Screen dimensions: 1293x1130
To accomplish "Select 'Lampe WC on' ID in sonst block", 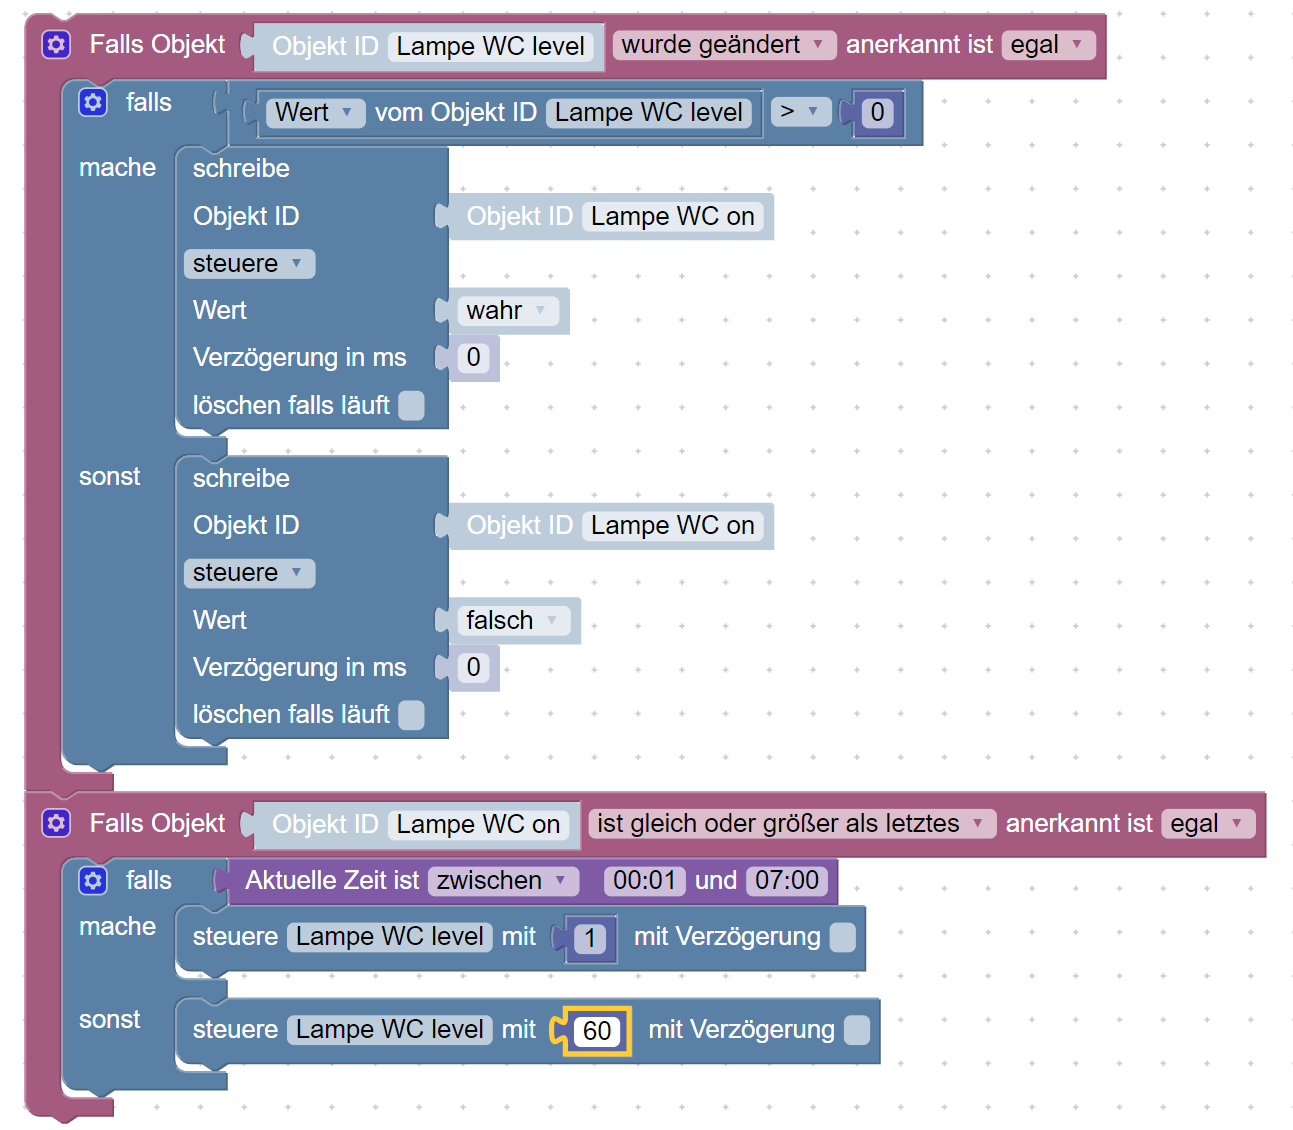I will (672, 526).
